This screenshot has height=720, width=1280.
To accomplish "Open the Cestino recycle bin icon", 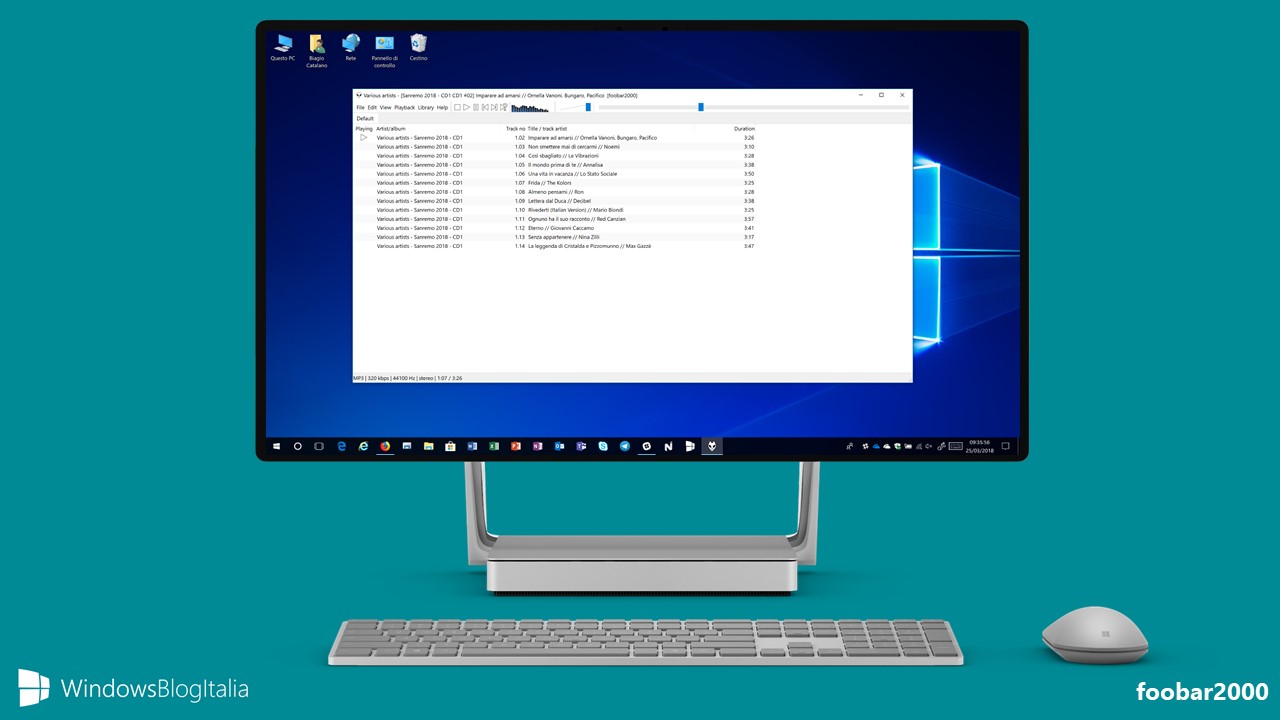I will coord(419,48).
